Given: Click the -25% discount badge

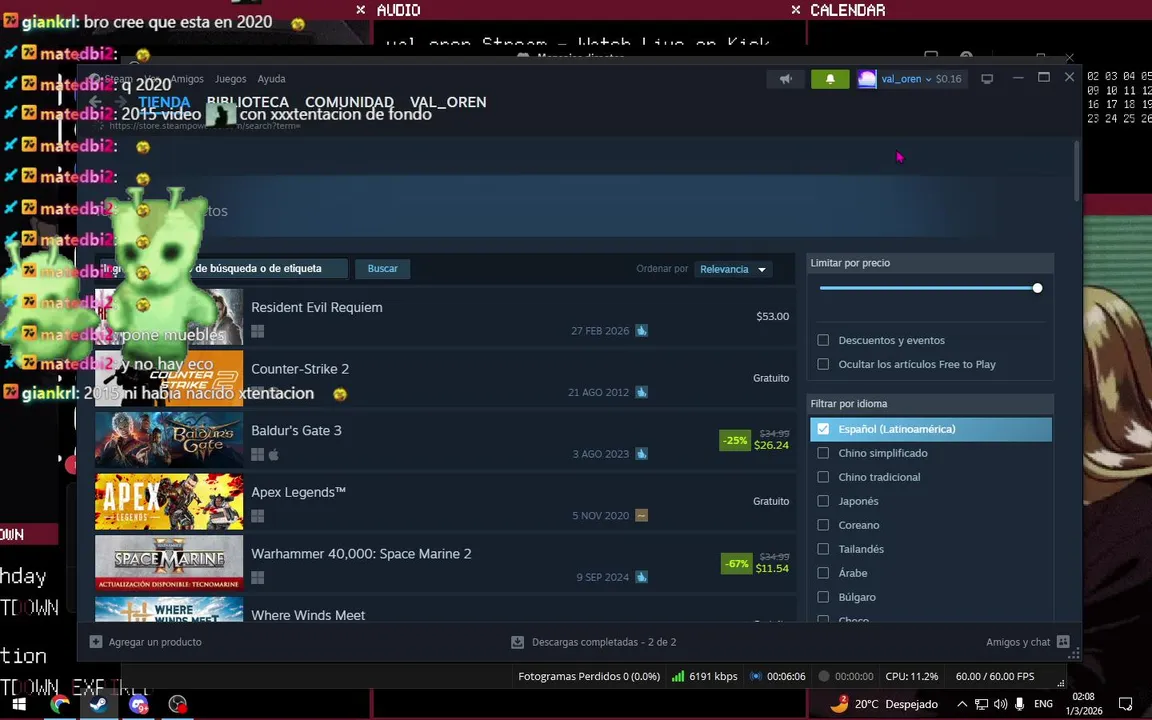Looking at the screenshot, I should coord(735,441).
